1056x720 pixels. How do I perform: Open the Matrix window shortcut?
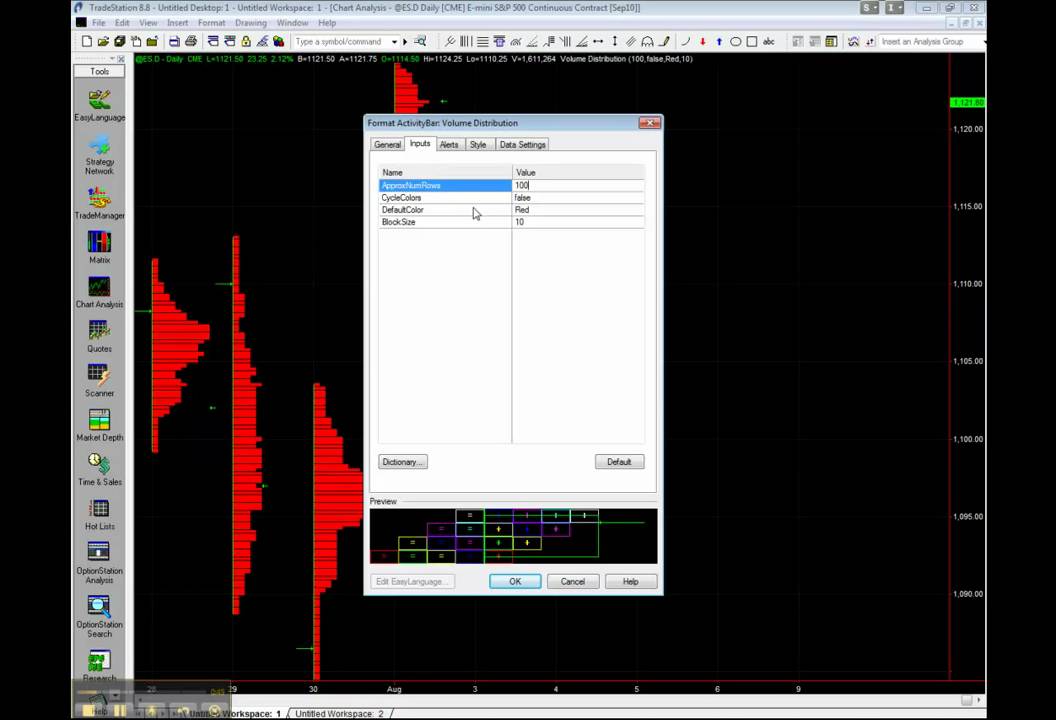point(99,247)
